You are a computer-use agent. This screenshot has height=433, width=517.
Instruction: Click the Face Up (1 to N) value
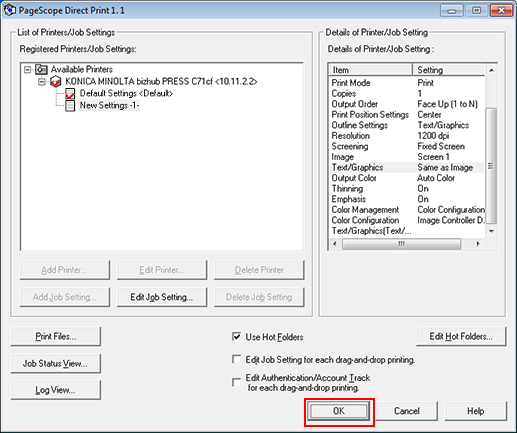447,104
